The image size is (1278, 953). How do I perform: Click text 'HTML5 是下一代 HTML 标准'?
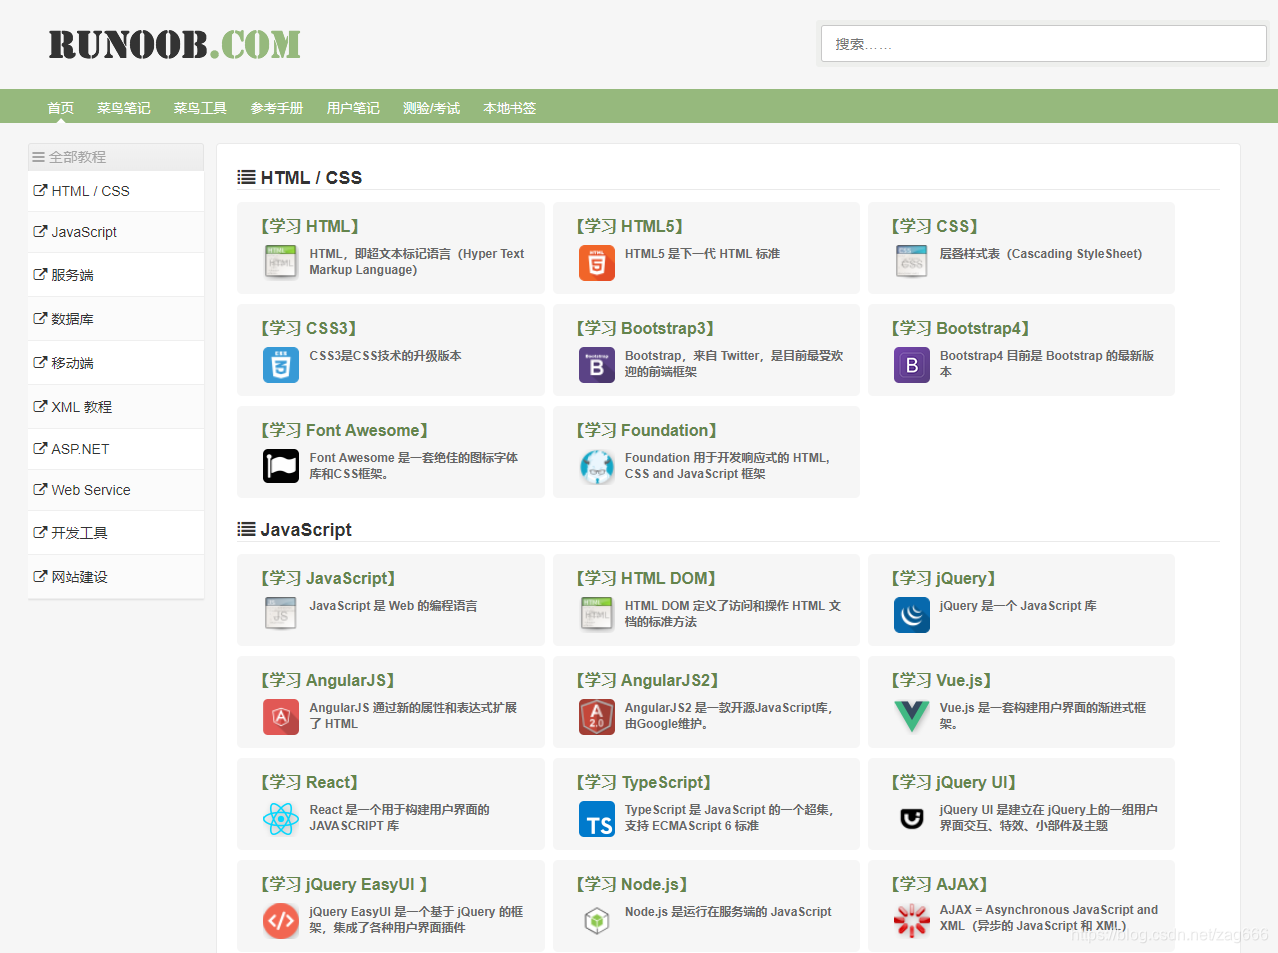coord(702,254)
